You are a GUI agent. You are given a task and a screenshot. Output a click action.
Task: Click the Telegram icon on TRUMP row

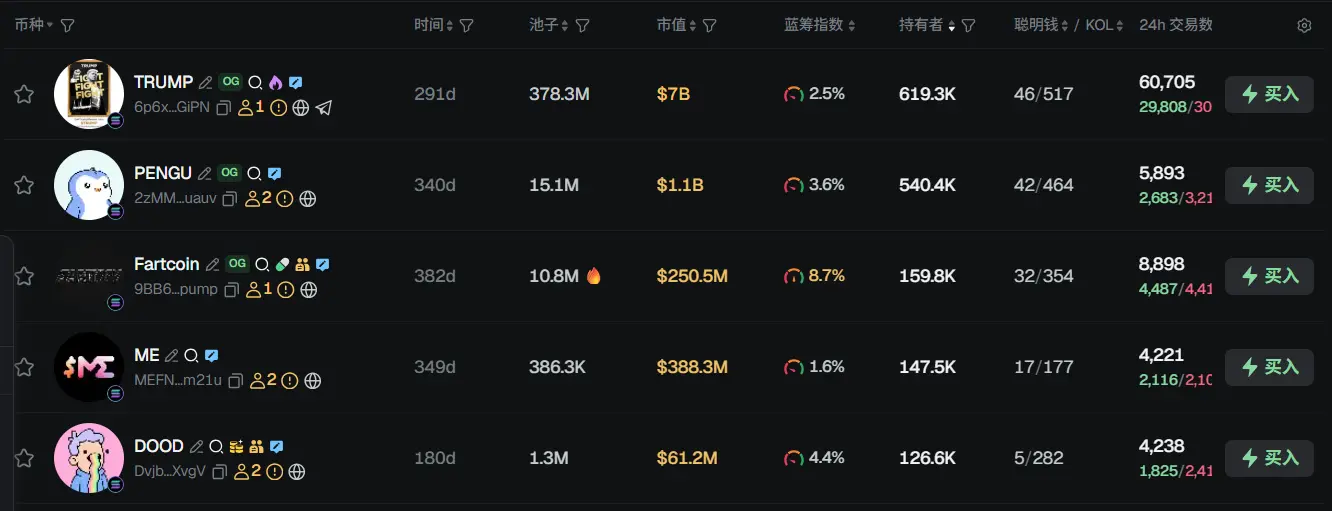coord(323,108)
